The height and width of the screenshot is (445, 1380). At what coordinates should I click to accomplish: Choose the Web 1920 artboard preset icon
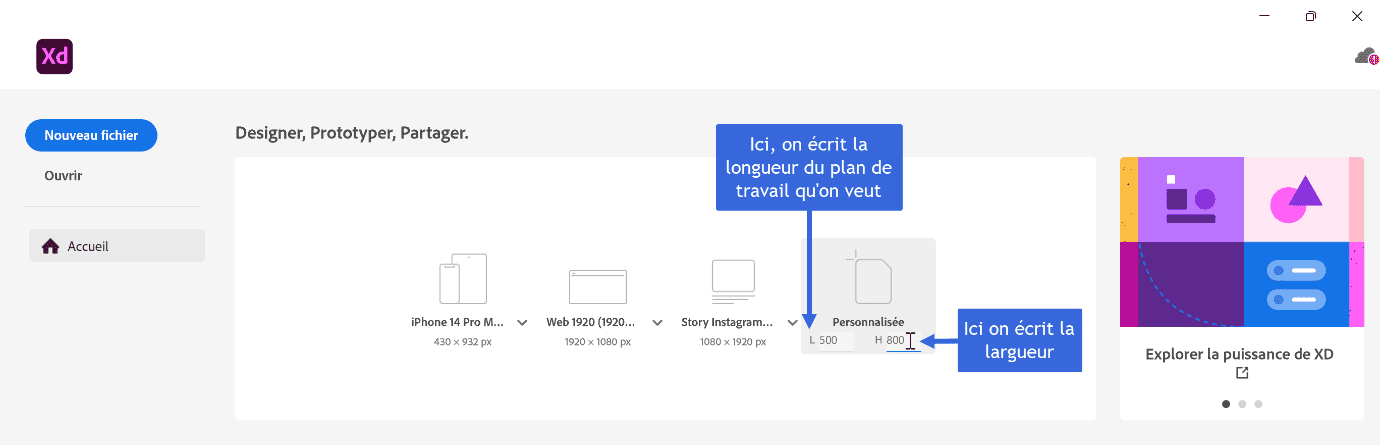598,286
